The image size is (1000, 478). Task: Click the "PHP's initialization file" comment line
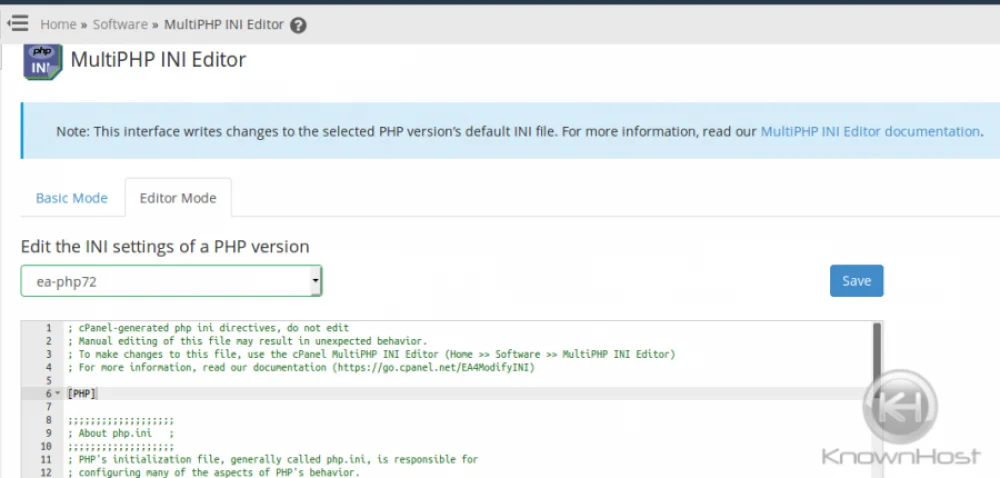tap(272, 460)
